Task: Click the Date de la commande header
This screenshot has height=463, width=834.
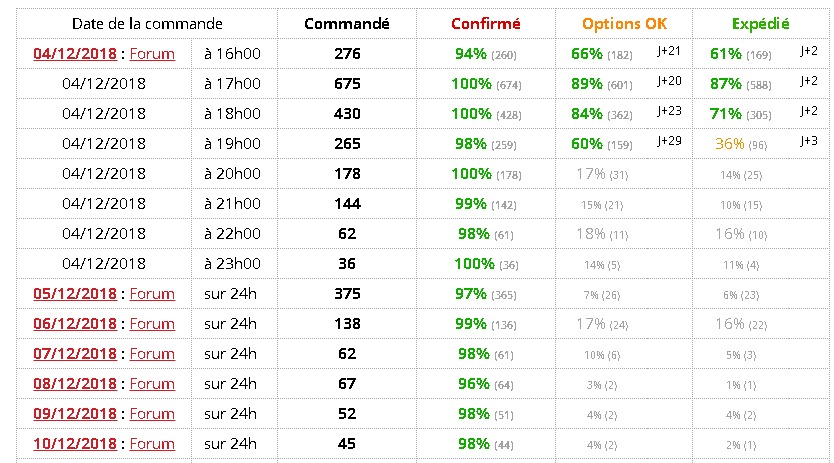Action: (147, 23)
